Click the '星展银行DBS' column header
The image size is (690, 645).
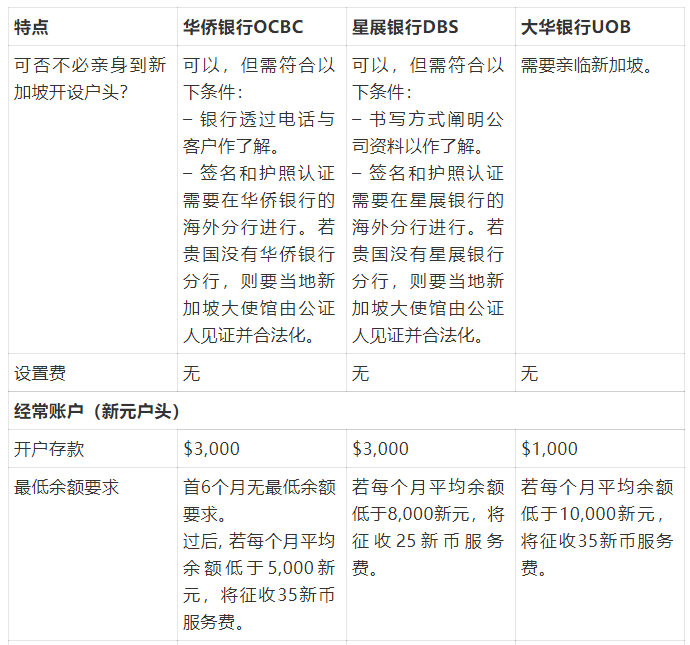(405, 27)
